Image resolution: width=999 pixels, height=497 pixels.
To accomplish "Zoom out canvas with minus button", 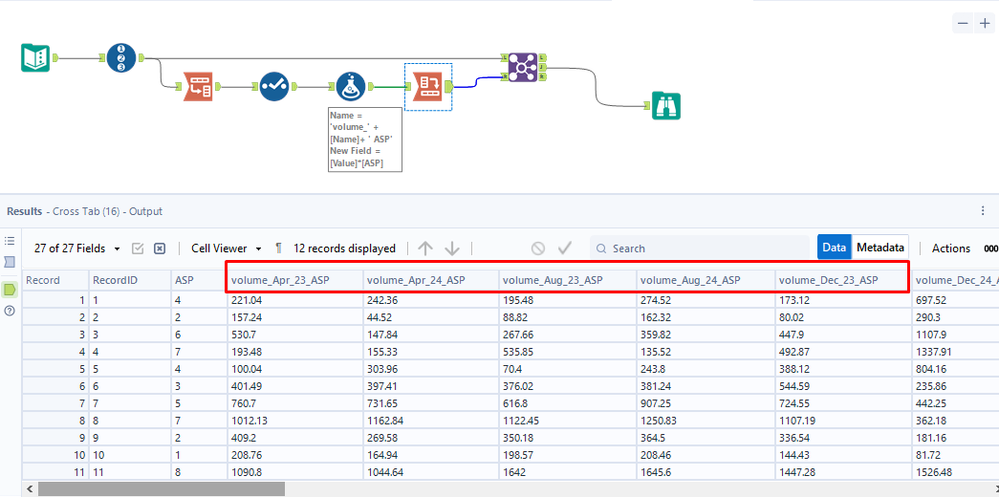I will click(x=963, y=24).
